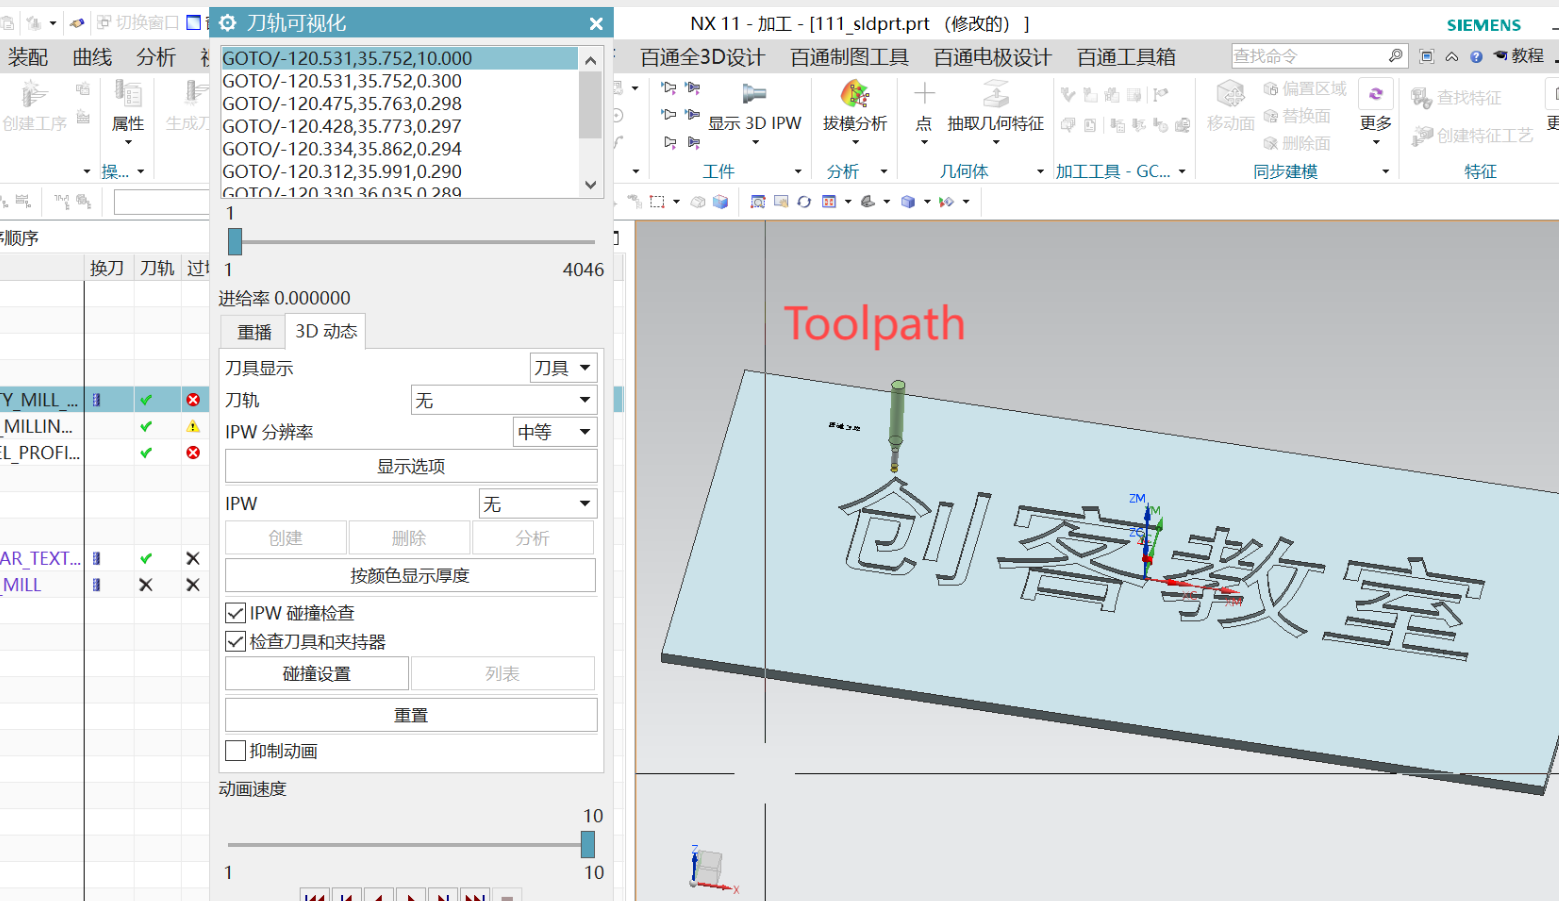Select the L_PROFI operation row
This screenshot has height=901, width=1559.
[x=105, y=453]
